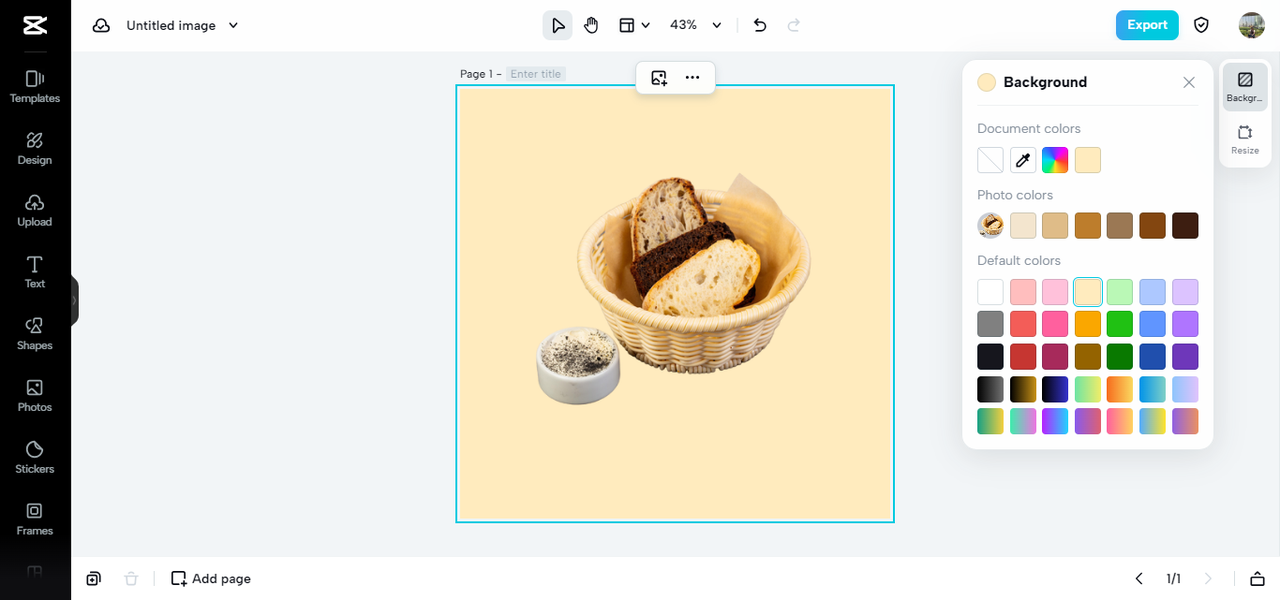Viewport: 1280px width, 600px height.
Task: Click the Add page button
Action: (211, 579)
